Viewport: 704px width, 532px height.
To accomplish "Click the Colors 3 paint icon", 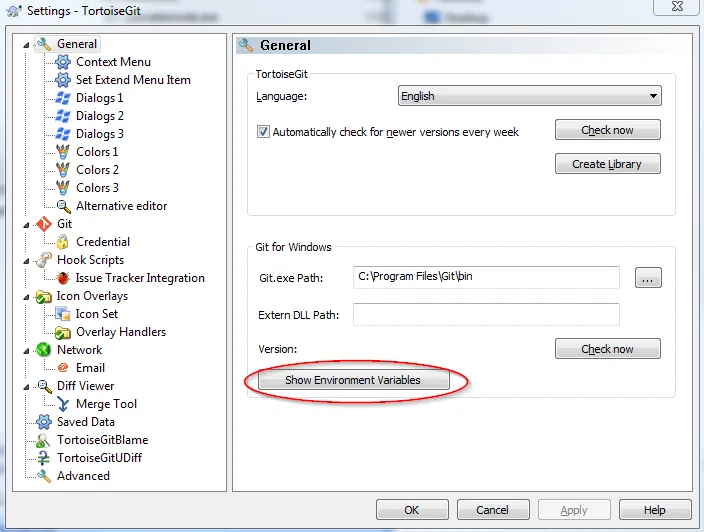I will [x=63, y=188].
